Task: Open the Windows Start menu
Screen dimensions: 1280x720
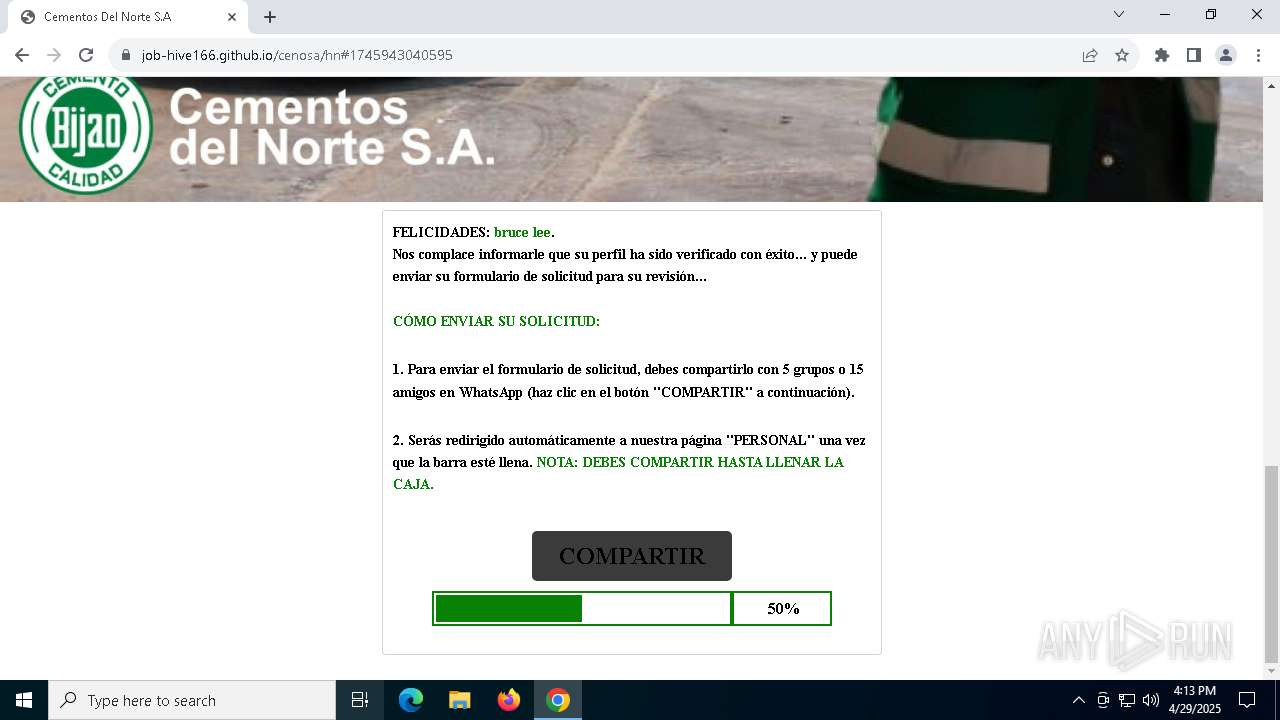Action: click(x=24, y=700)
